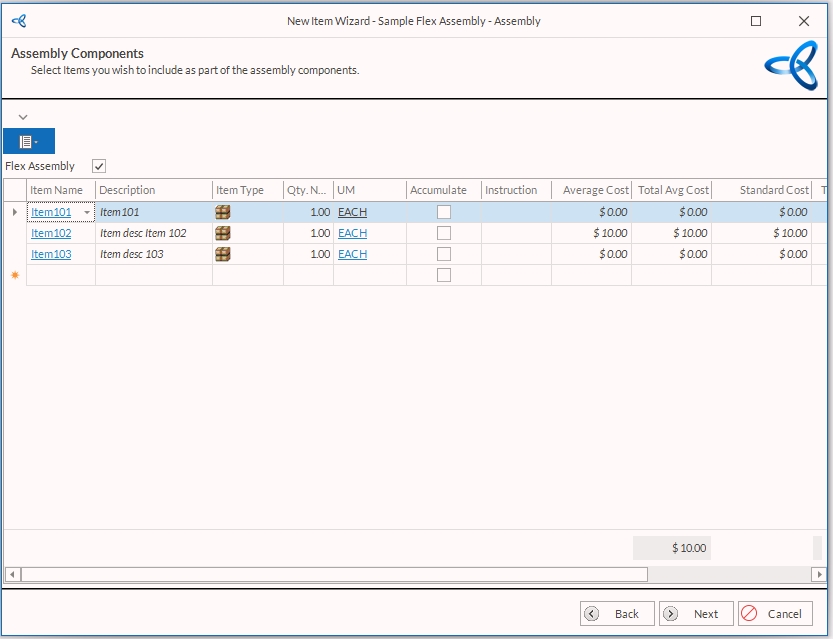Maximize the New Item Wizard window
Image resolution: width=833 pixels, height=639 pixels.
(x=756, y=21)
